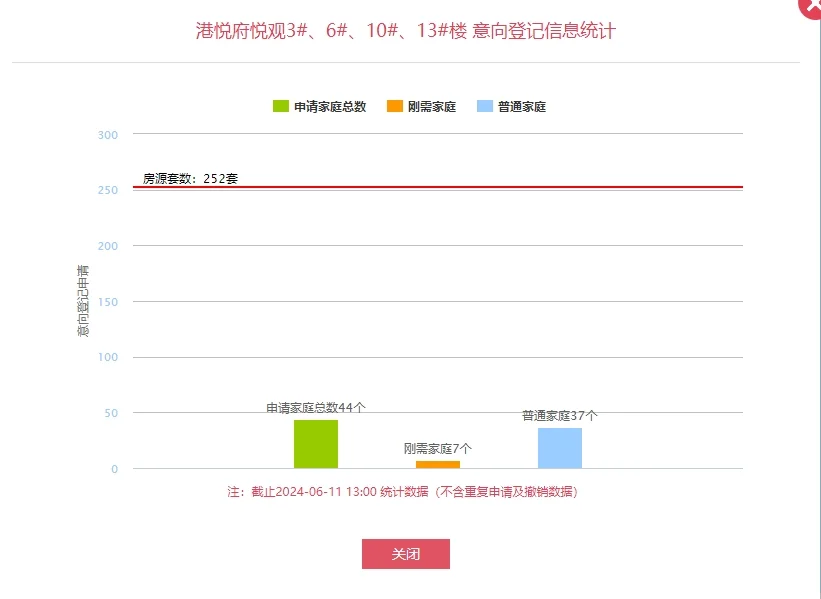821x599 pixels.
Task: Click the 刚需家庭7个 bar label
Action: (x=438, y=448)
